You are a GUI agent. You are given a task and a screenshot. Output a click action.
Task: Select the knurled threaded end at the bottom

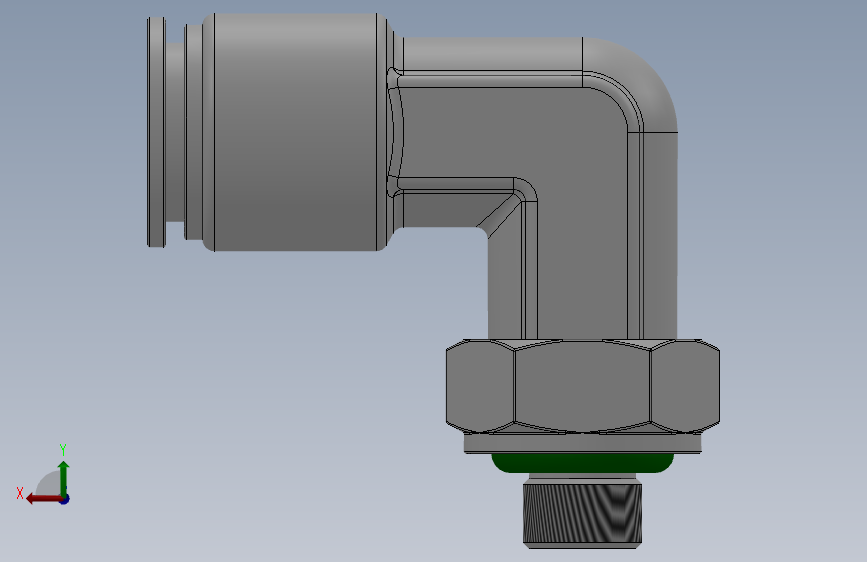point(582,515)
